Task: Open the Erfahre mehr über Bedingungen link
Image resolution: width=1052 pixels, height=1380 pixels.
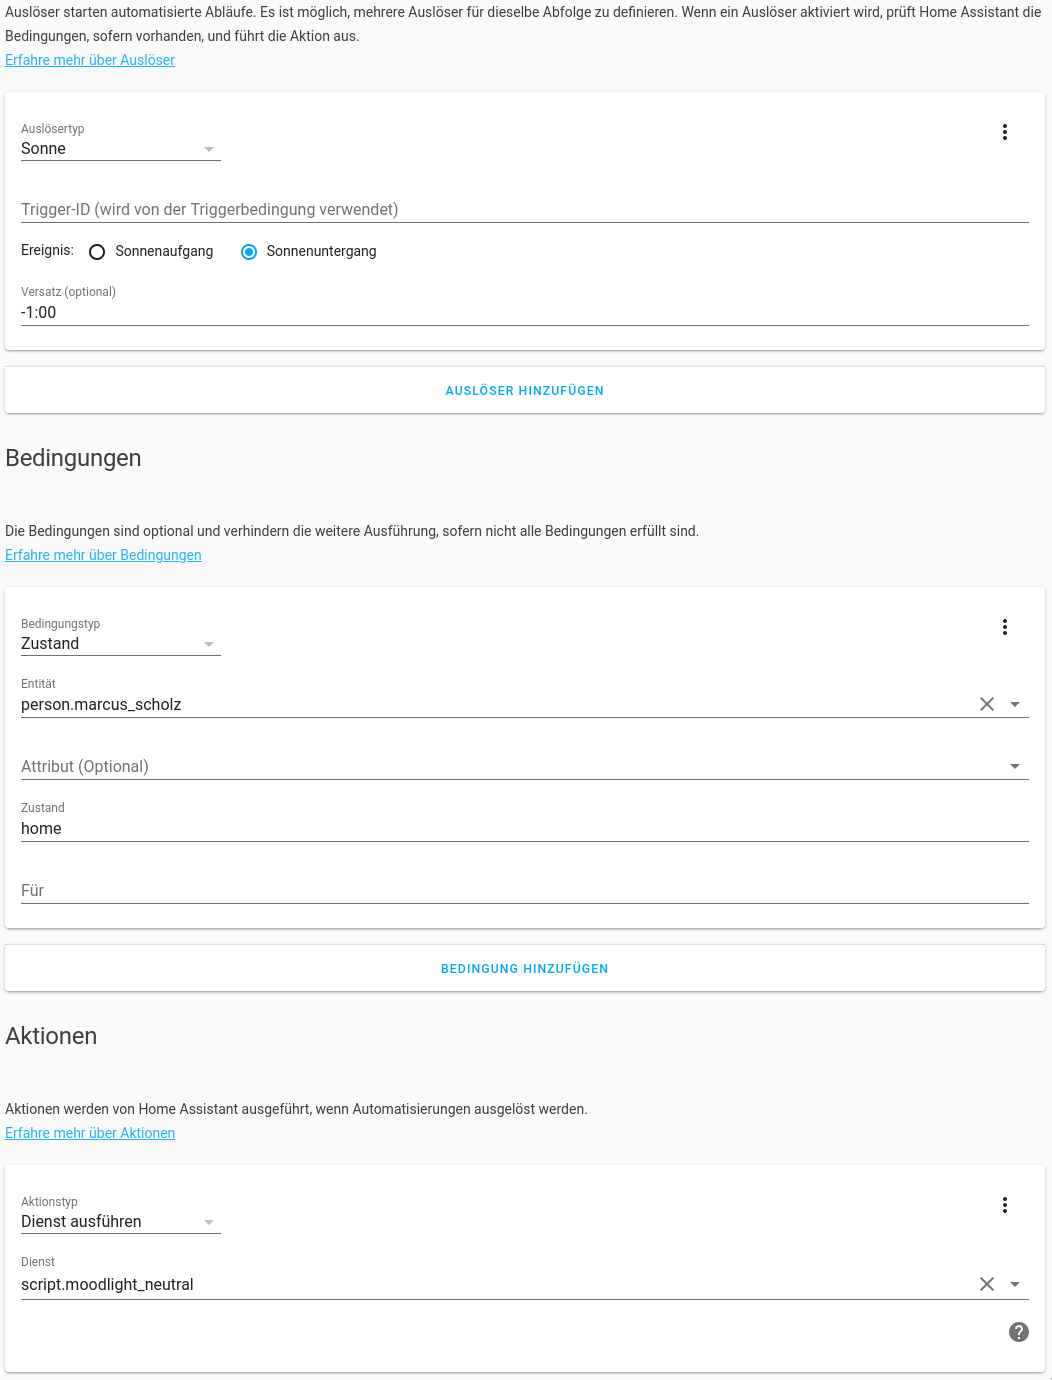Action: click(103, 555)
